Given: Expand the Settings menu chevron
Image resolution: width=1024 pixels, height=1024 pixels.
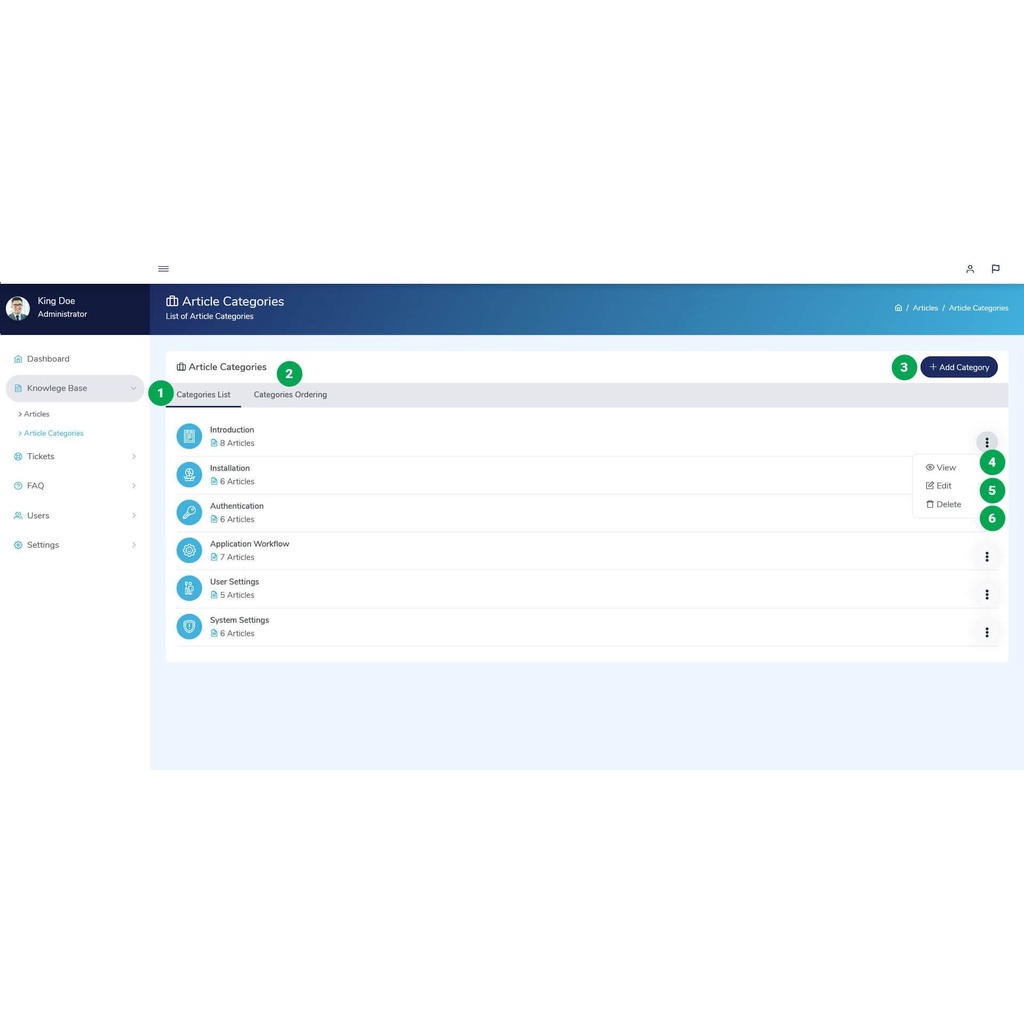Looking at the screenshot, I should 133,545.
